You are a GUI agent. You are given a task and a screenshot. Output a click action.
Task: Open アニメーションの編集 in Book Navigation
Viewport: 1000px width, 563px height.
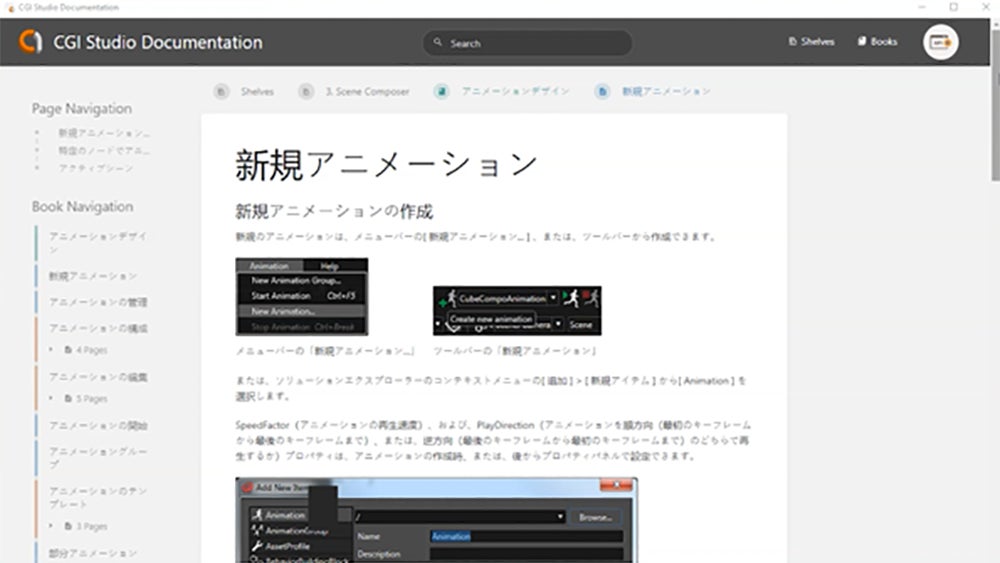pyautogui.click(x=98, y=377)
